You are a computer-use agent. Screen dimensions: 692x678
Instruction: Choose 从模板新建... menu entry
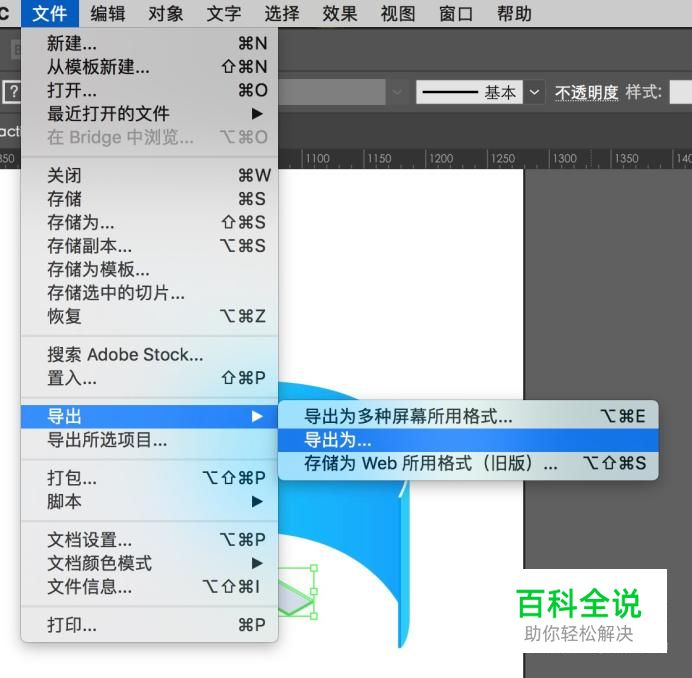pyautogui.click(x=150, y=67)
